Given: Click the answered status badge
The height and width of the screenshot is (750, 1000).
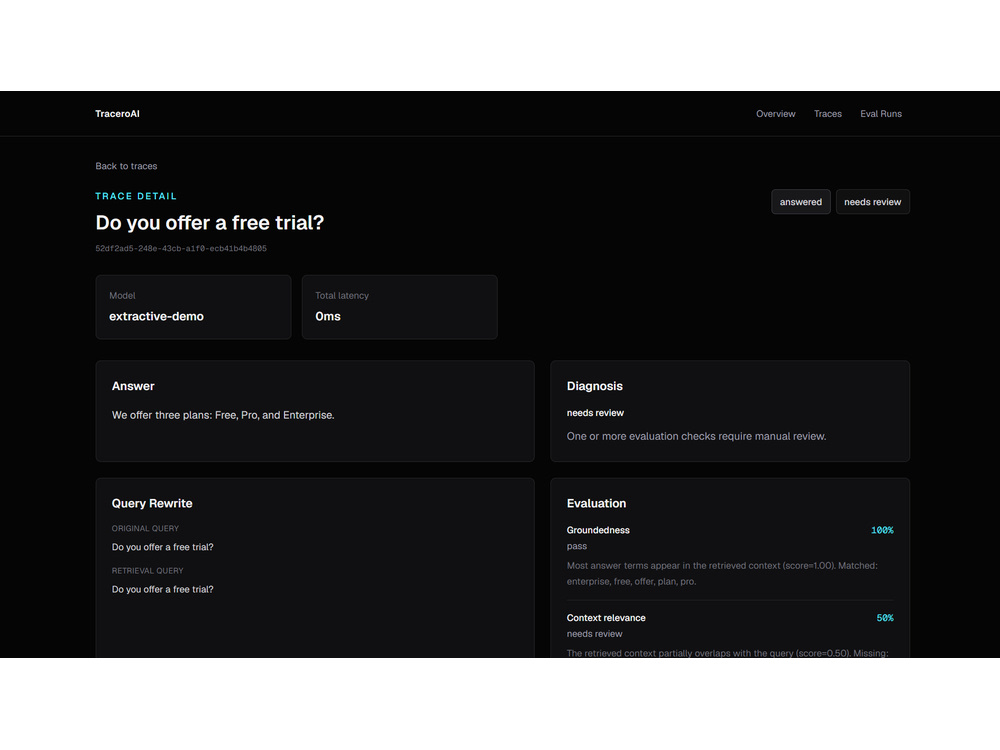Looking at the screenshot, I should 800,202.
